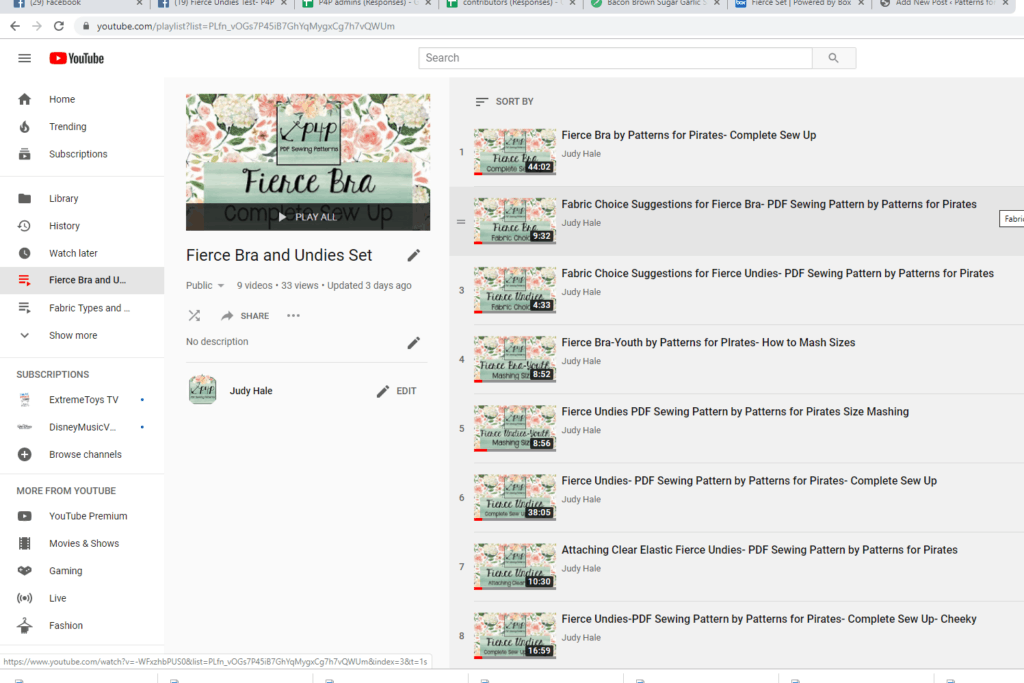Click the YouTube logo
The image size is (1024, 683).
pyautogui.click(x=76, y=58)
